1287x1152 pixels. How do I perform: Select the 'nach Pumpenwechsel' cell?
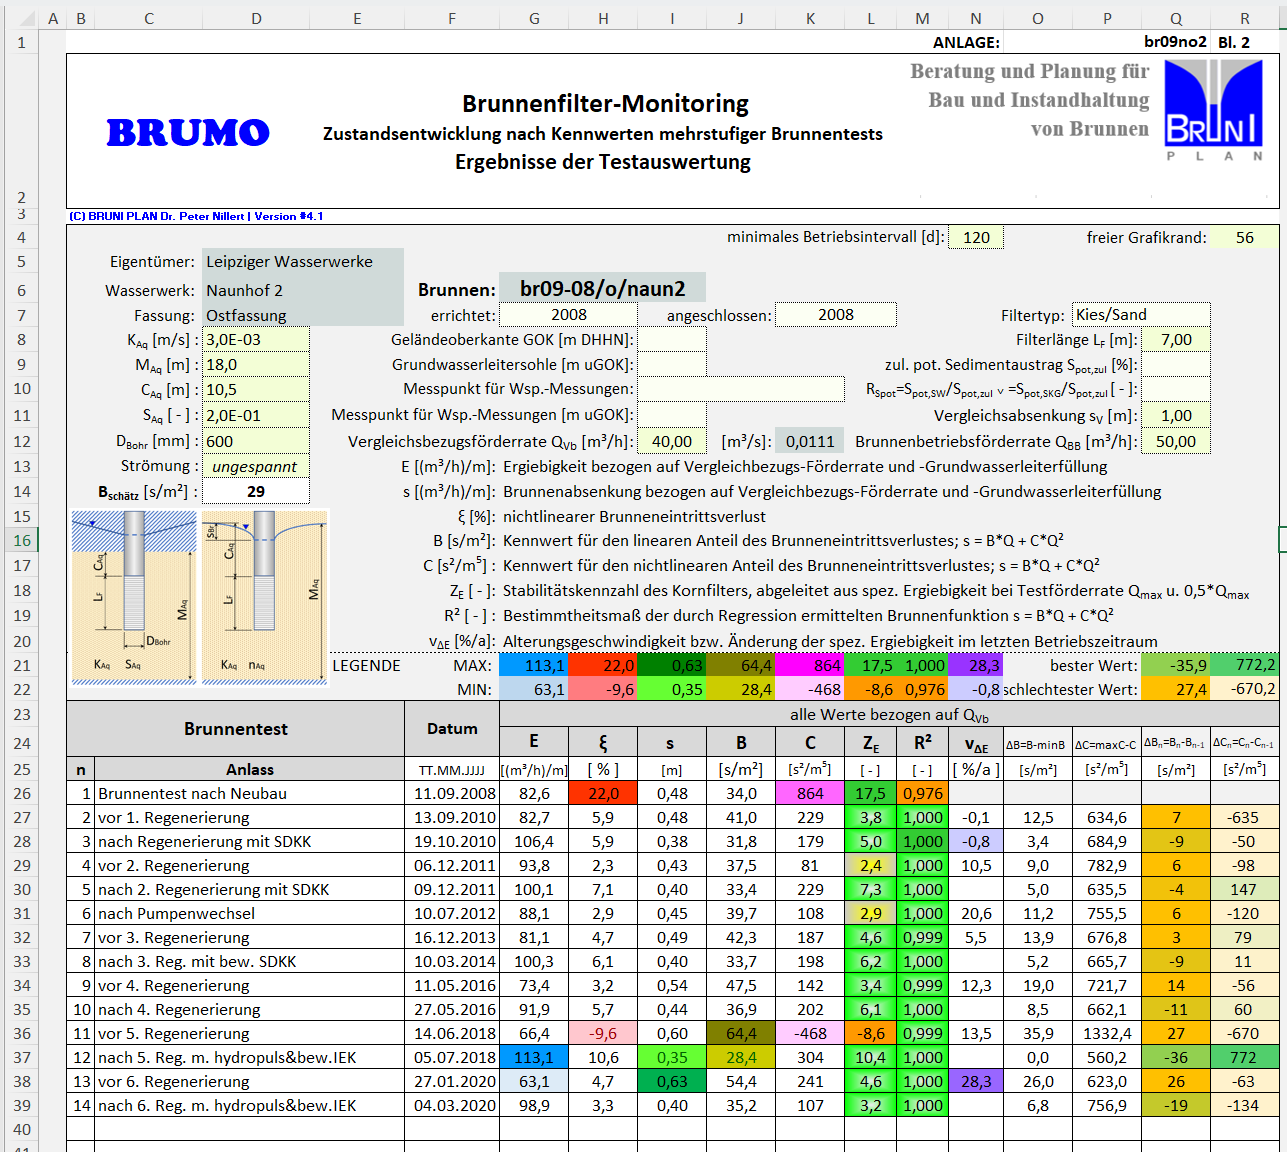pyautogui.click(x=249, y=913)
